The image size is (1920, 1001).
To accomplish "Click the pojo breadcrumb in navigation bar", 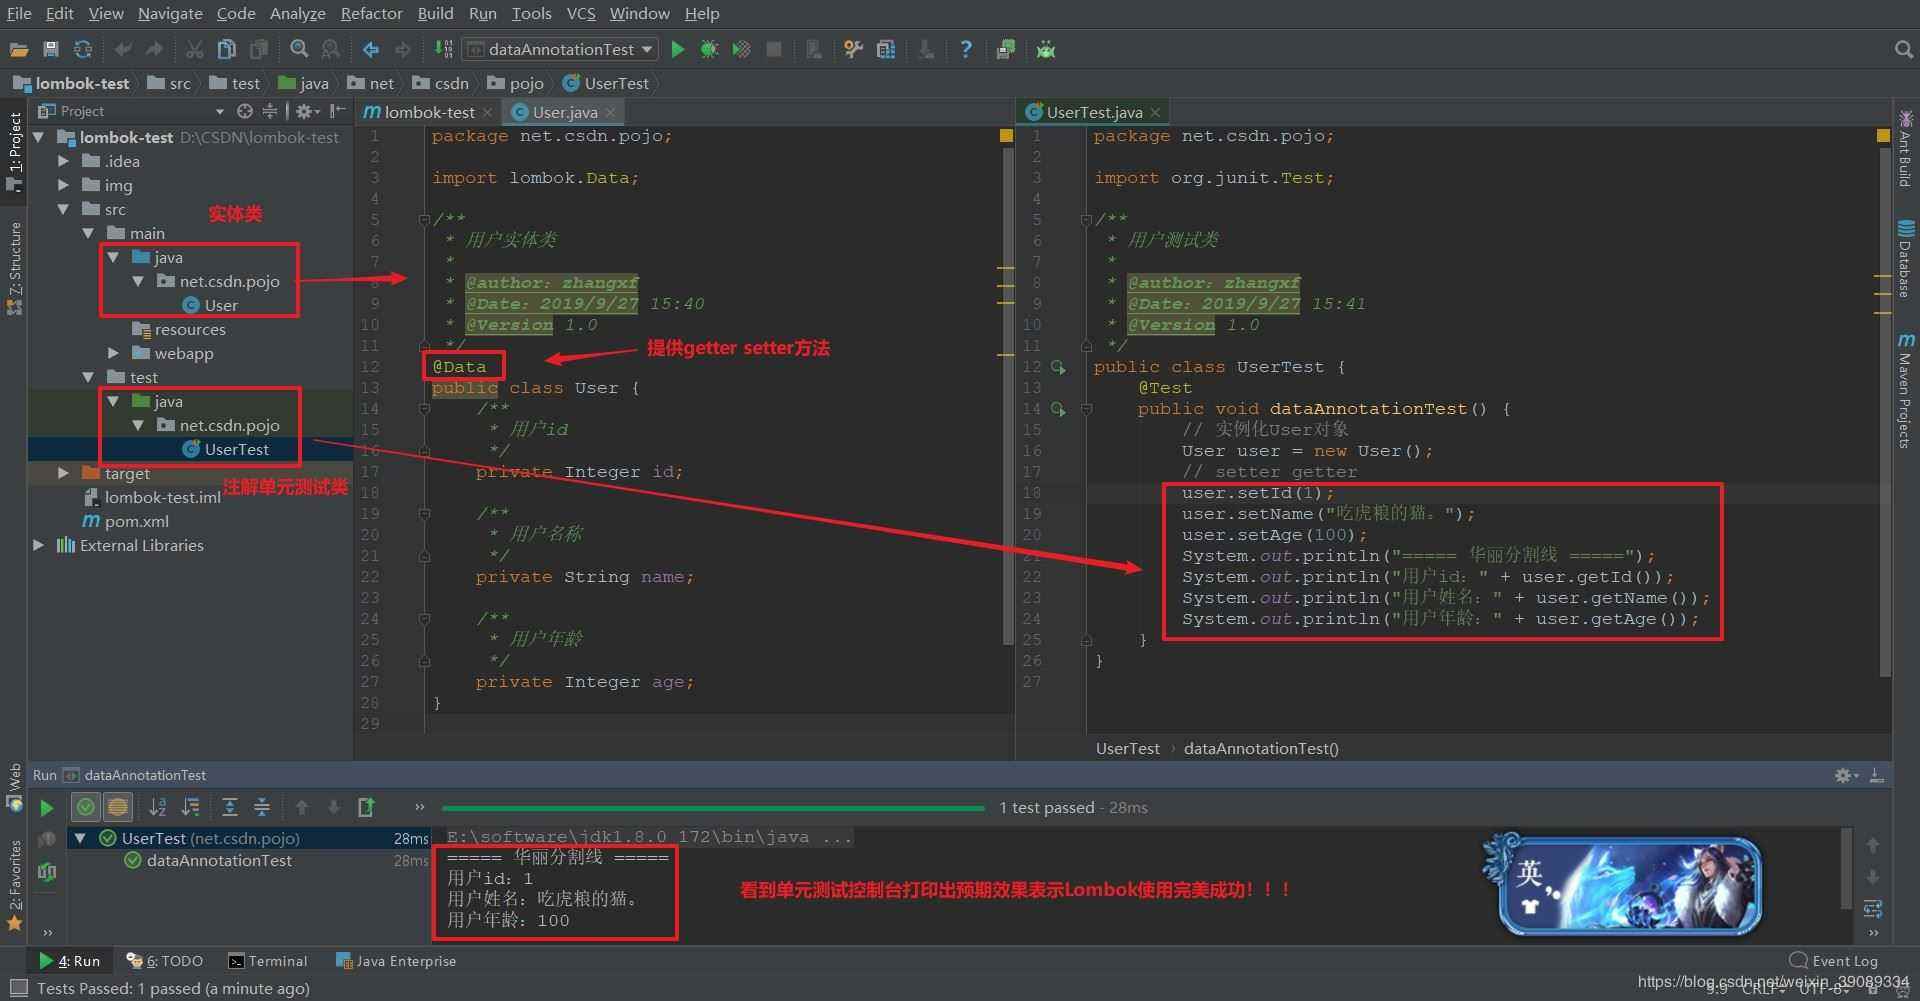I will [516, 83].
